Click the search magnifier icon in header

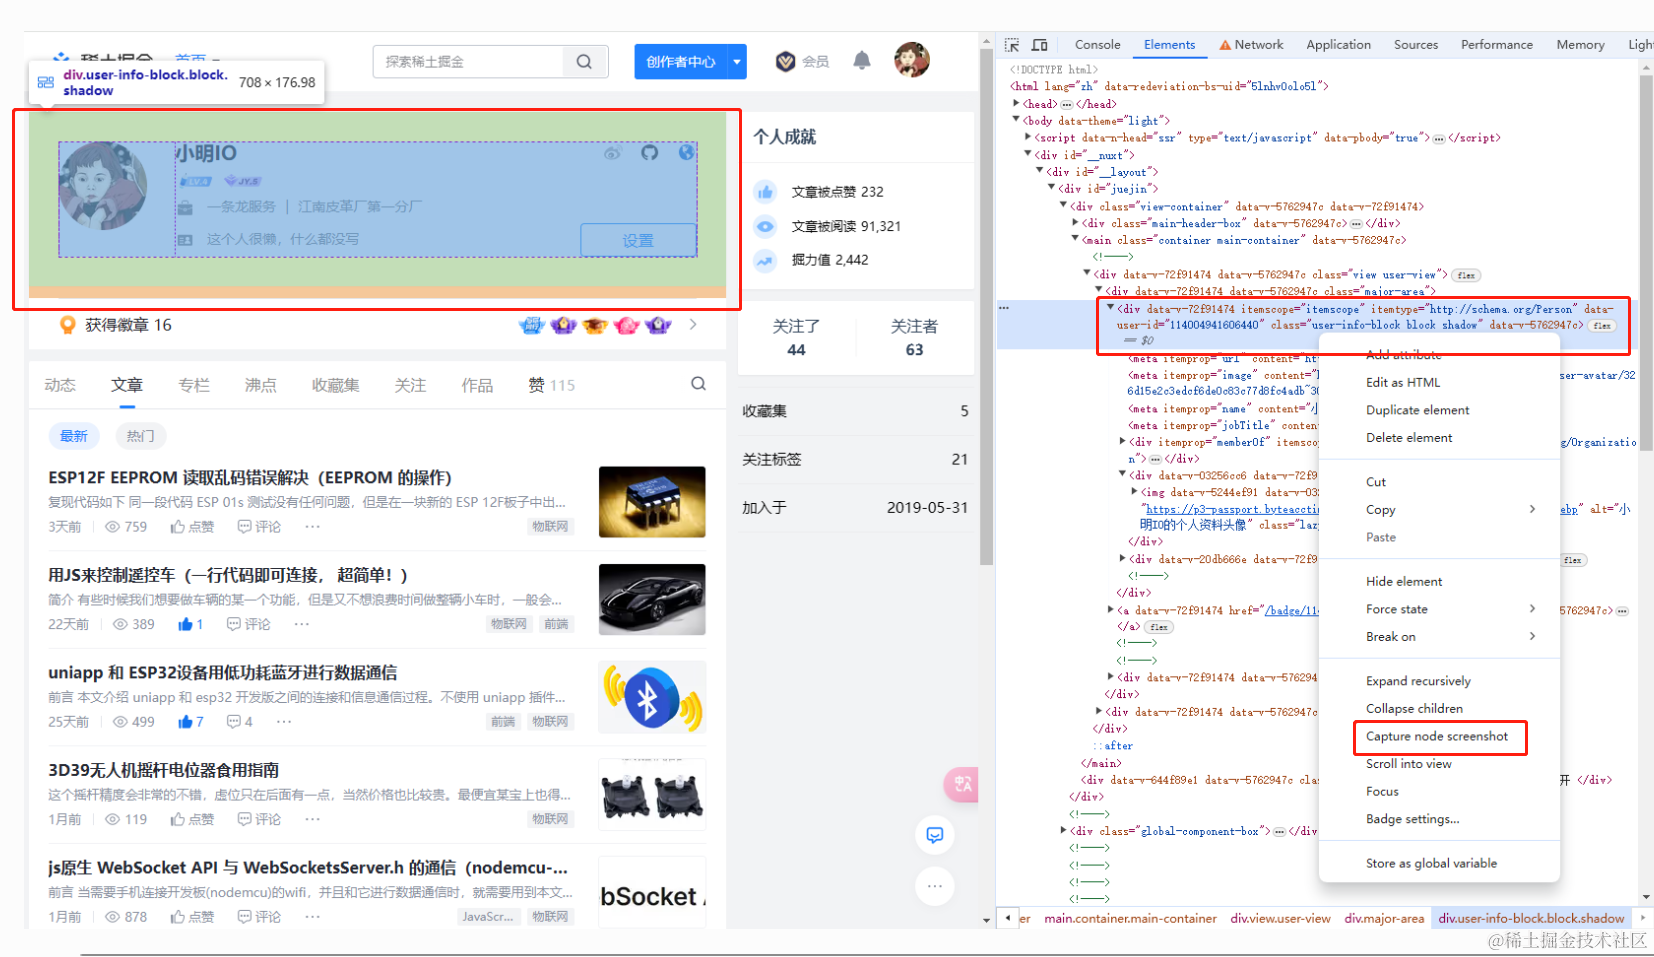coord(584,62)
